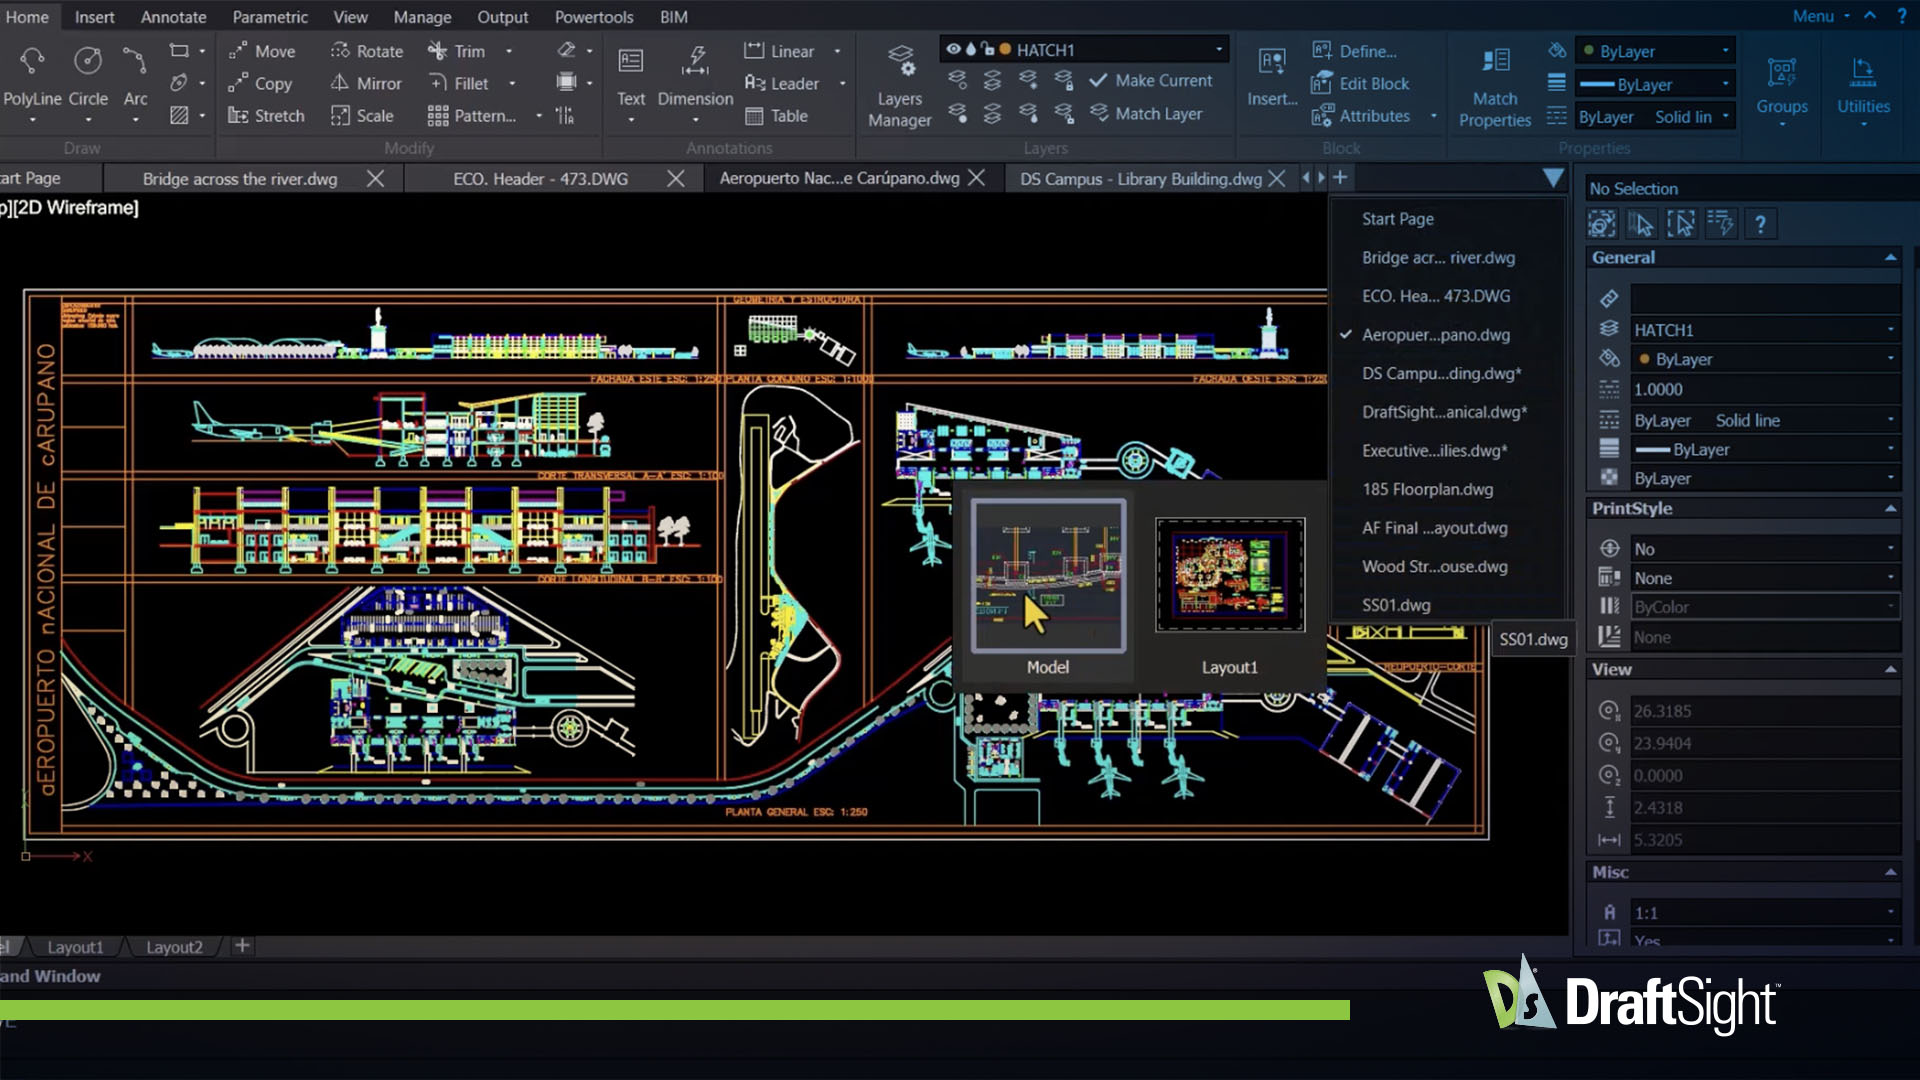This screenshot has width=1920, height=1080.
Task: Add a new document tab with plus
Action: 1340,177
